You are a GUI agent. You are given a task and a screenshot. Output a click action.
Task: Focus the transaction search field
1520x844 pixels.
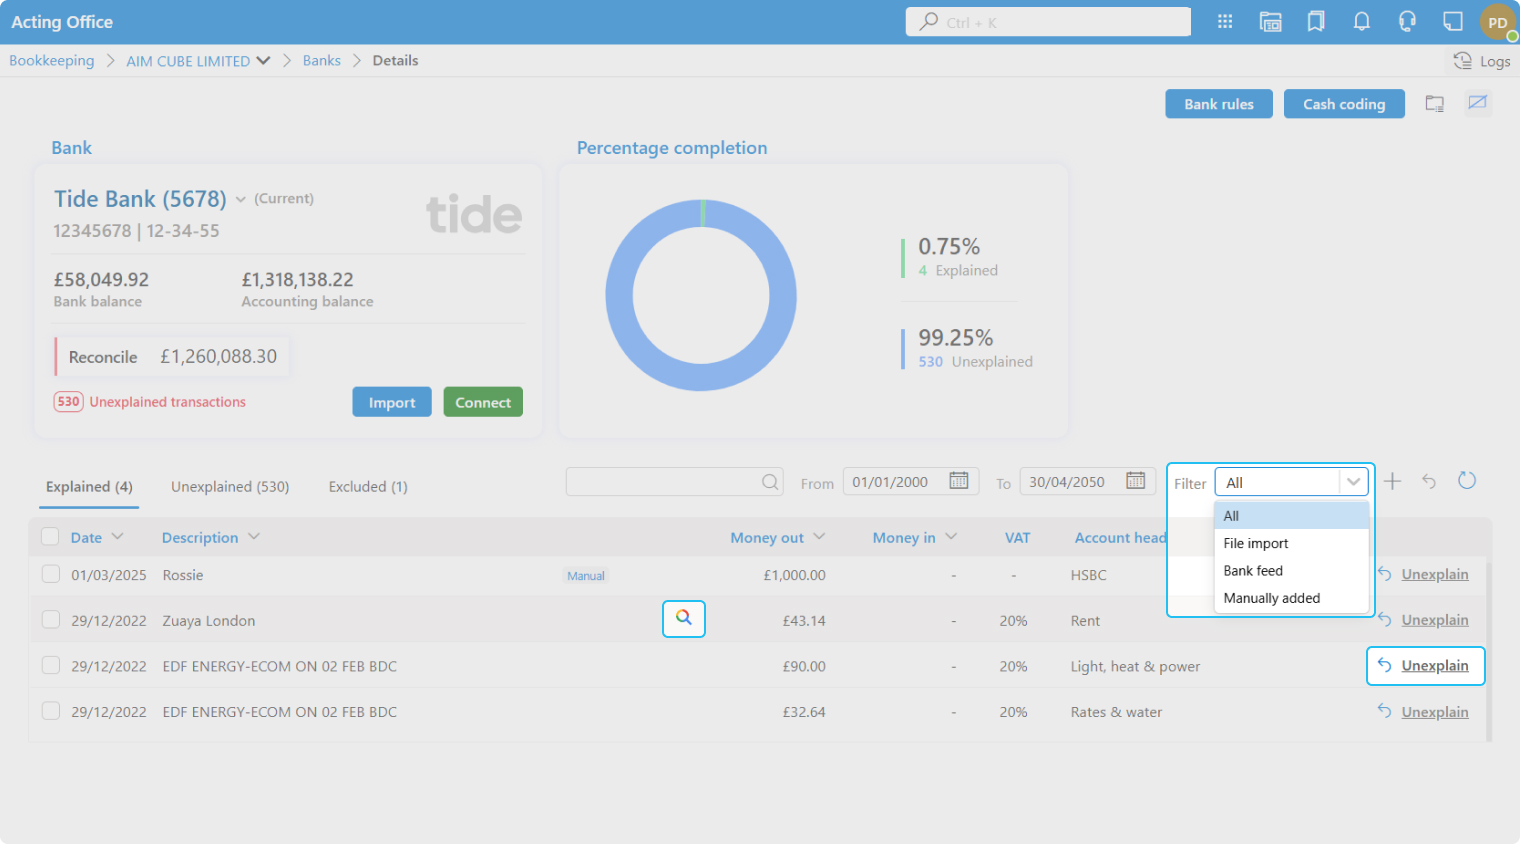coord(662,482)
